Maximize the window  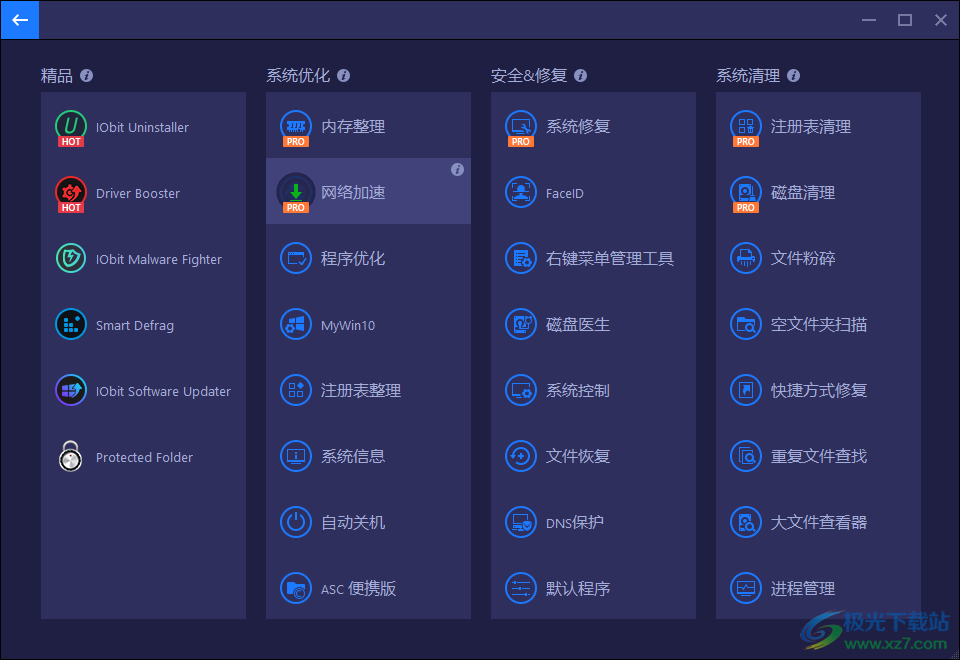click(904, 20)
